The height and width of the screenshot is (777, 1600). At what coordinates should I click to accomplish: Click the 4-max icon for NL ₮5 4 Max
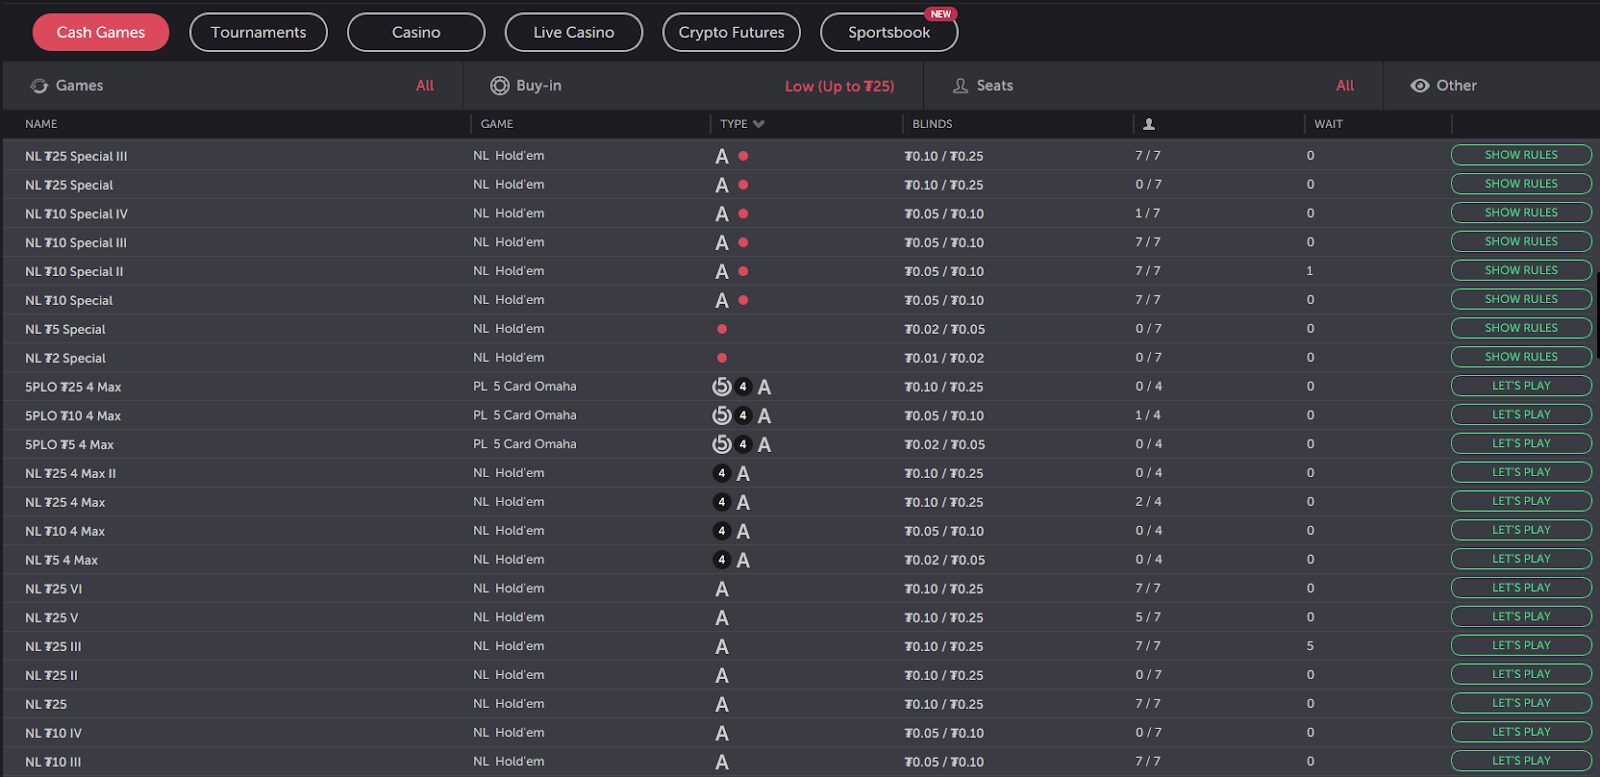[722, 560]
